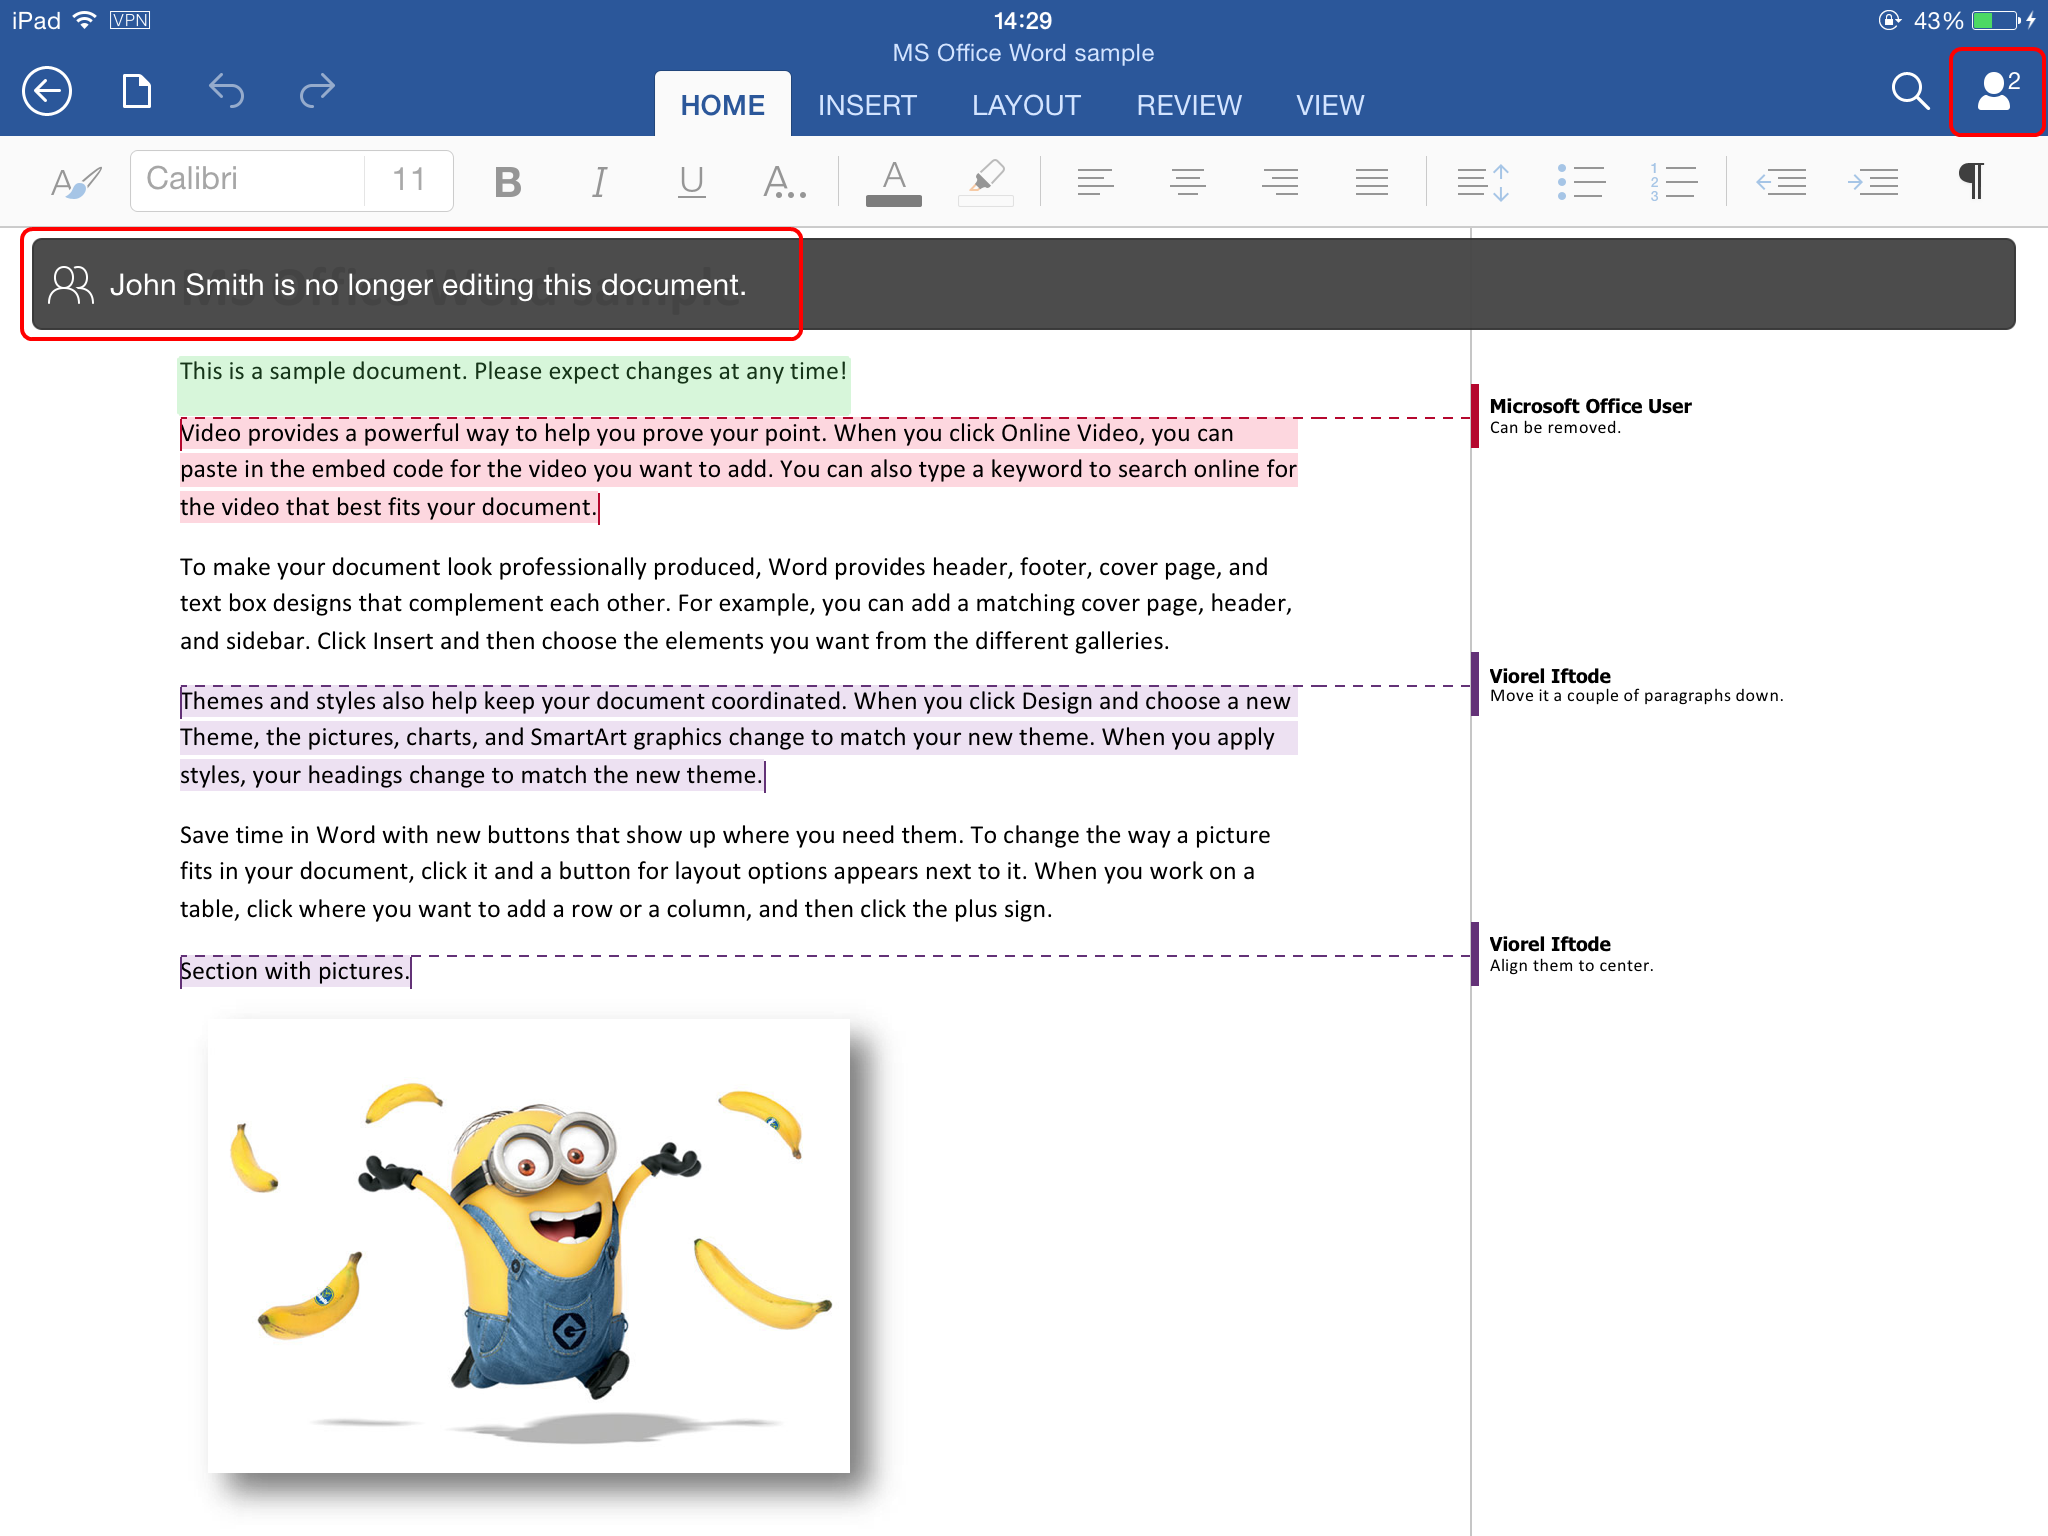
Task: Open the text styles brush icon
Action: coord(77,182)
